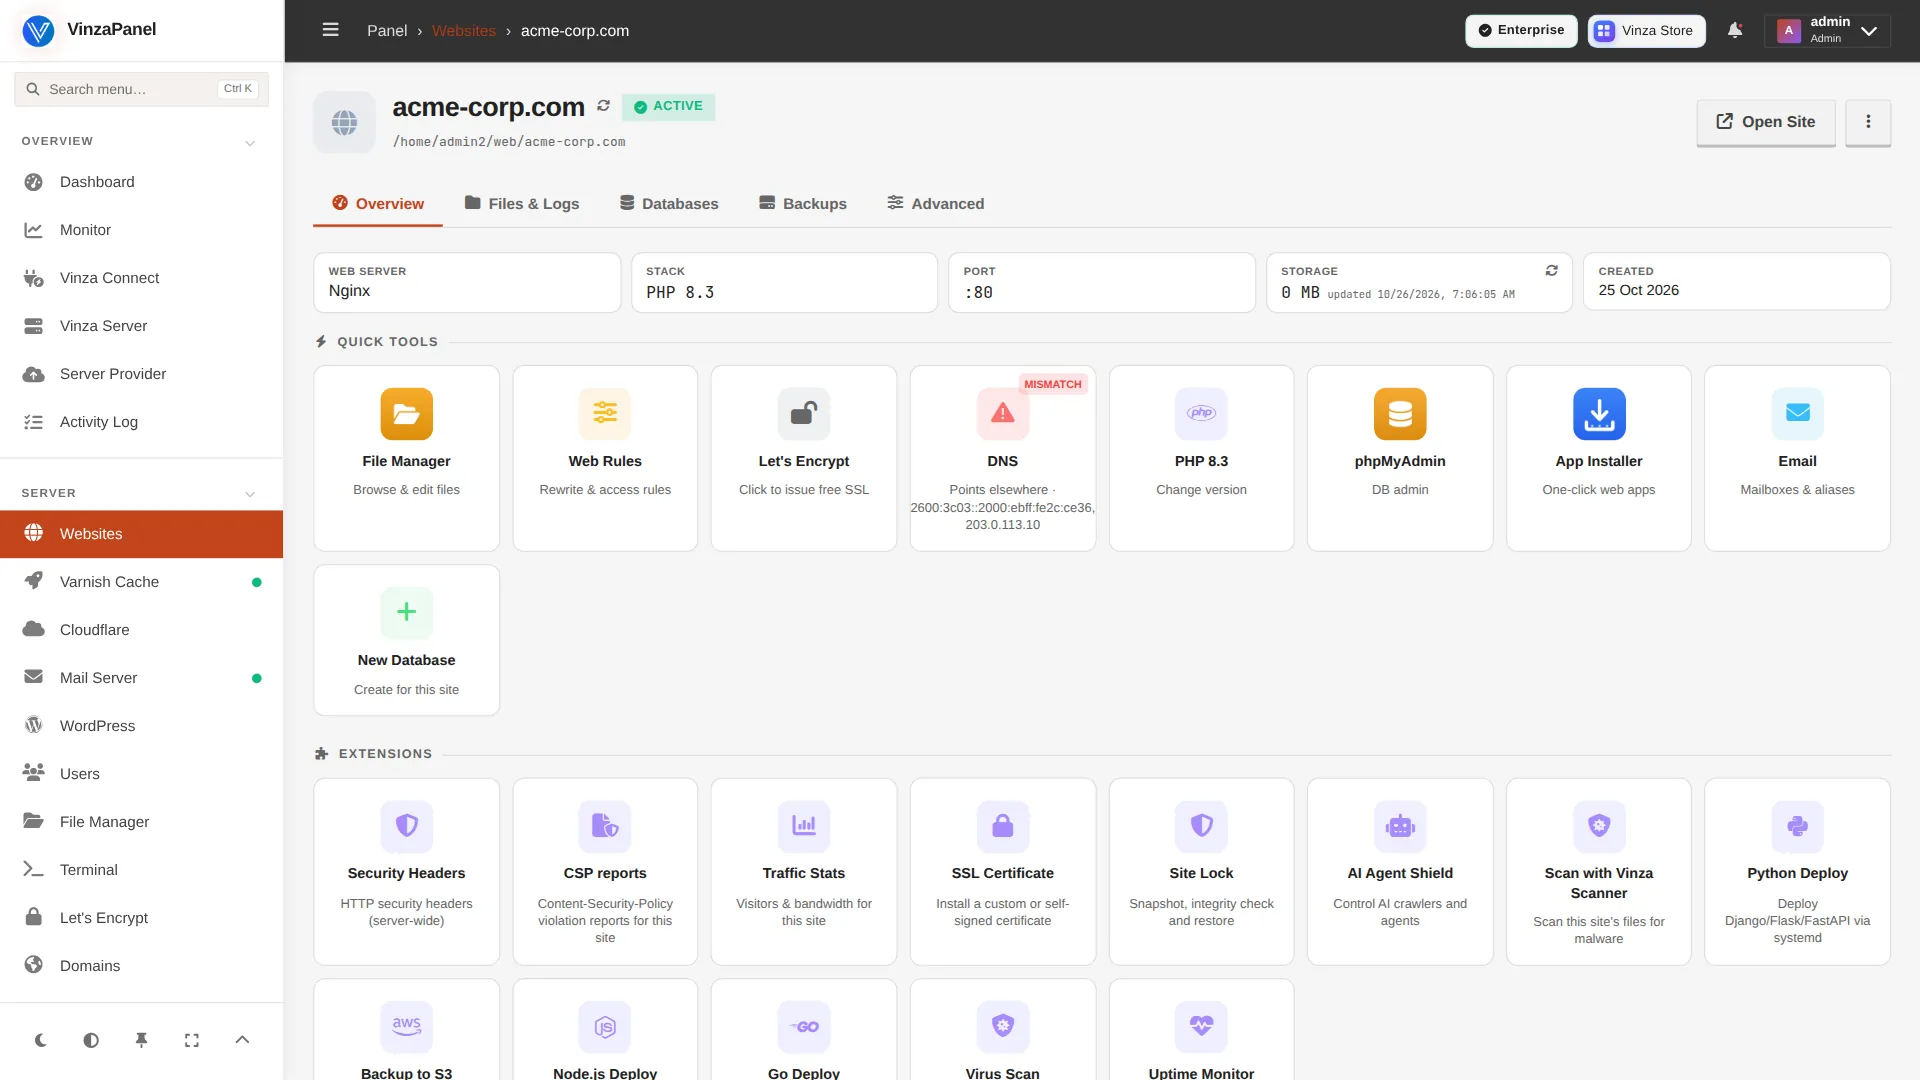Focus the Search menu field
This screenshot has width=1920, height=1080.
(x=141, y=89)
